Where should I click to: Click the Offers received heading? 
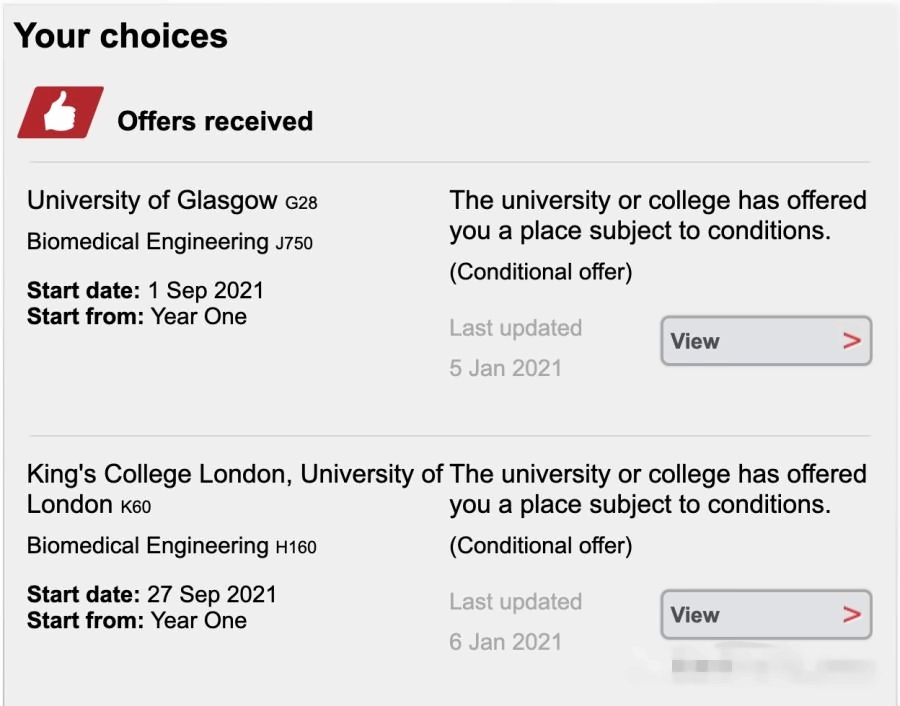point(215,121)
